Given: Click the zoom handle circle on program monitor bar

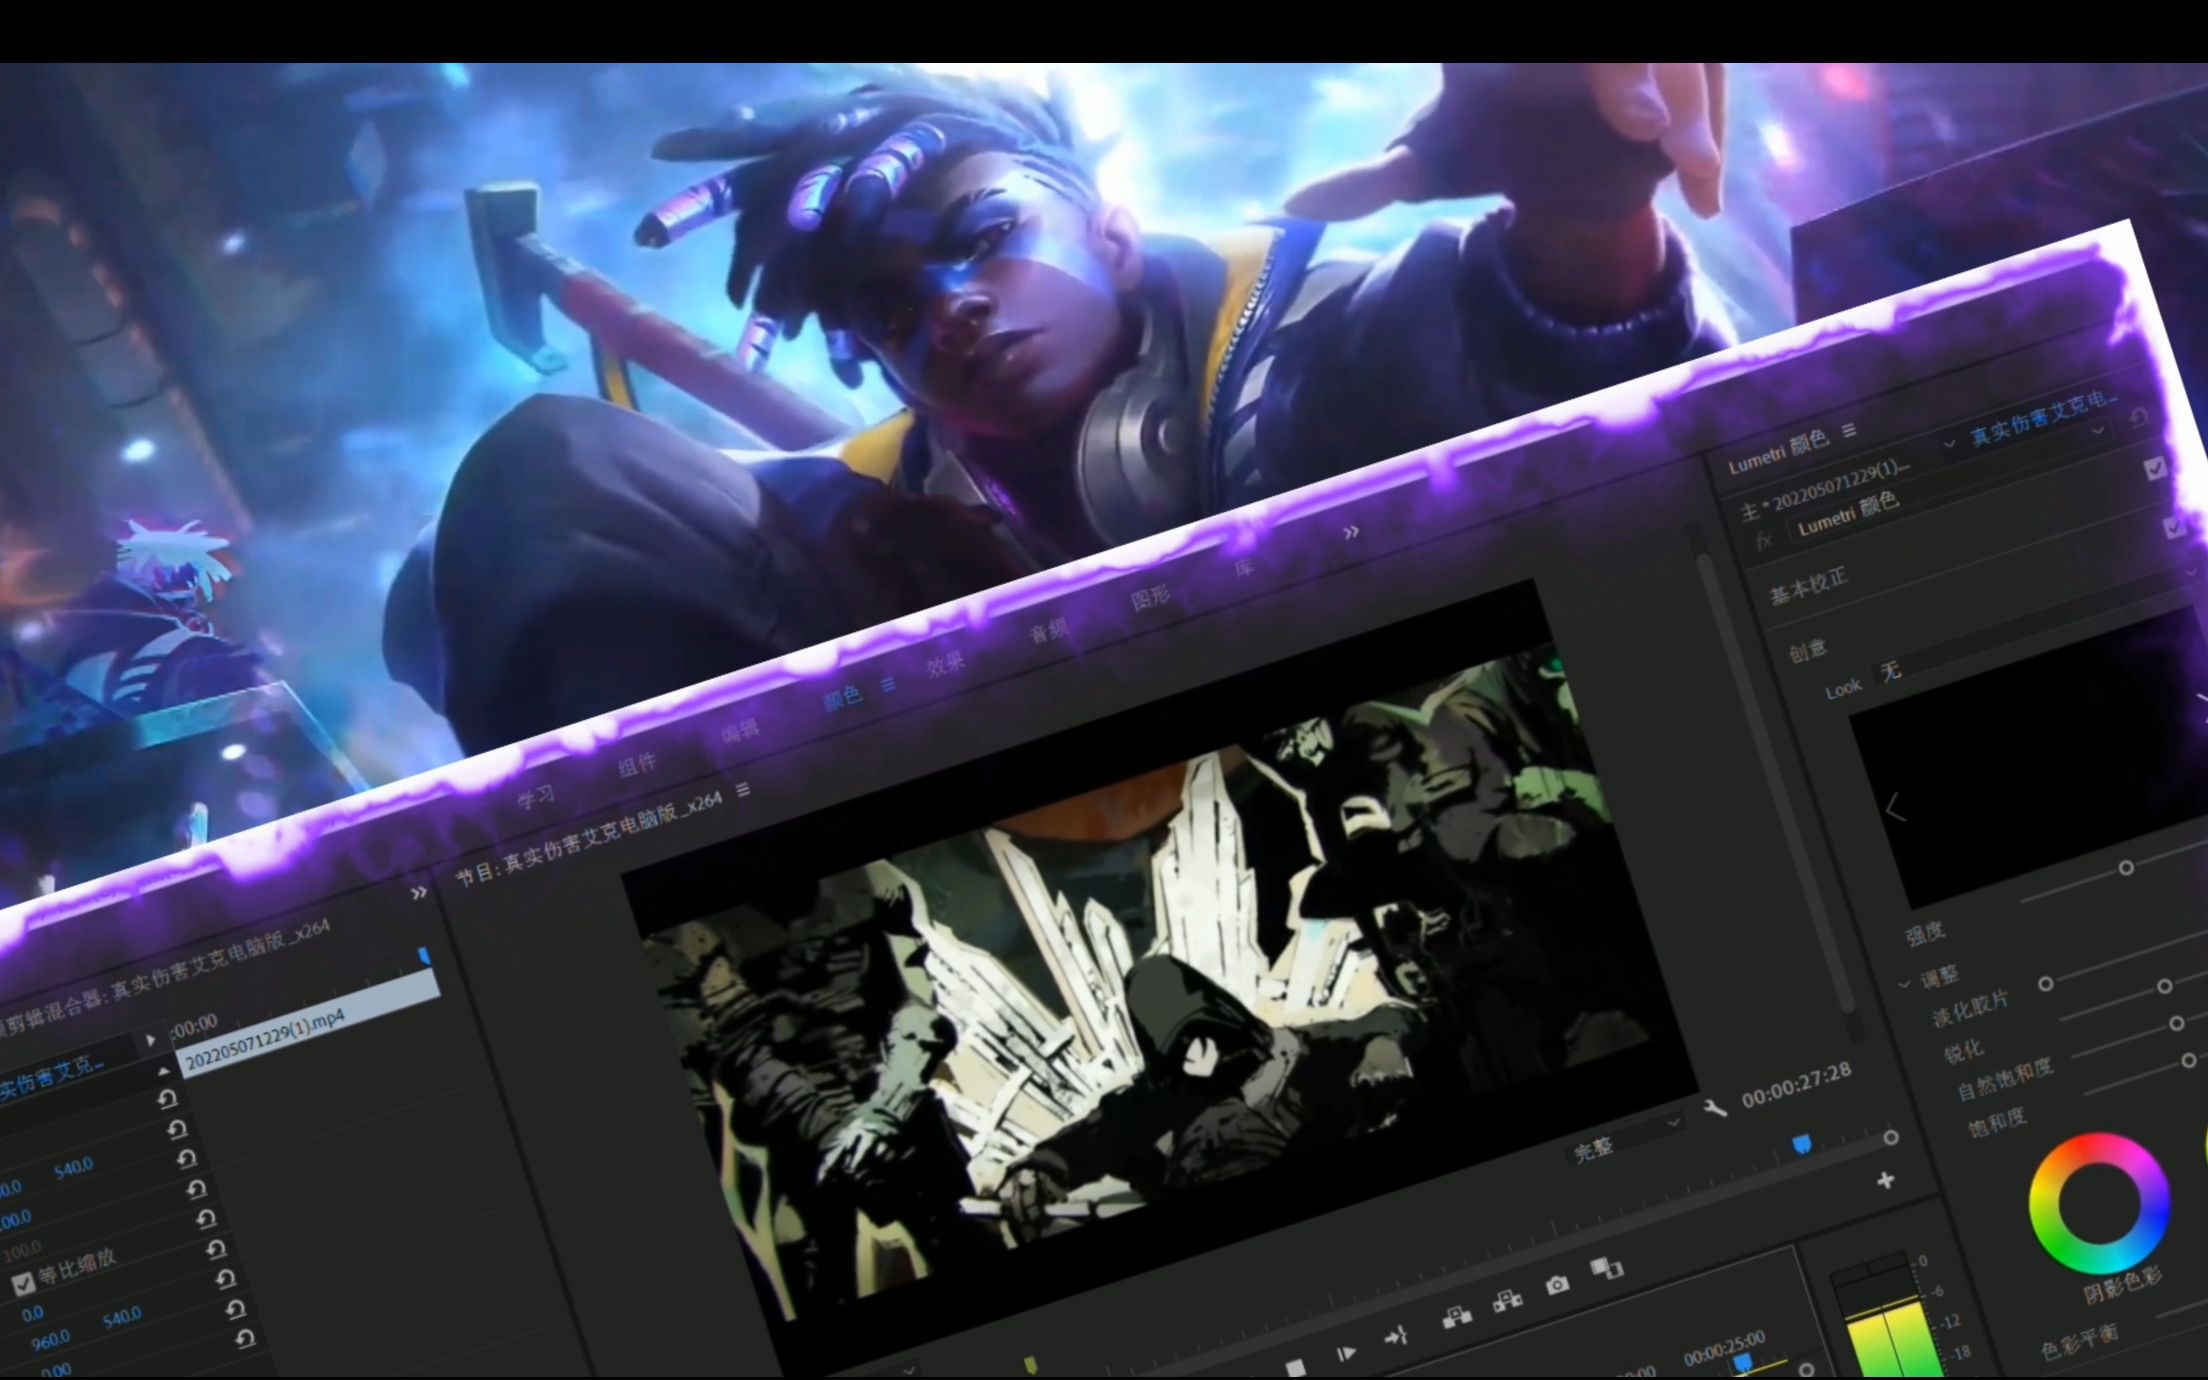Looking at the screenshot, I should point(1891,1138).
